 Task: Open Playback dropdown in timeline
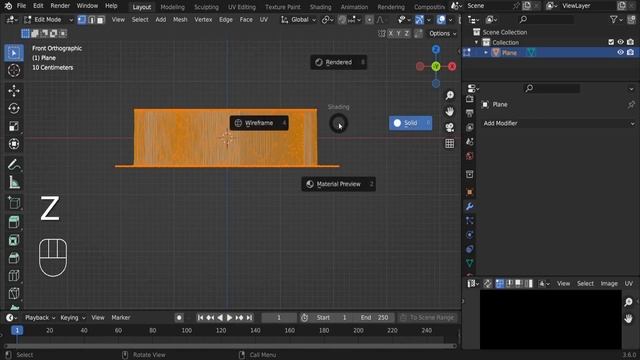pyautogui.click(x=40, y=318)
